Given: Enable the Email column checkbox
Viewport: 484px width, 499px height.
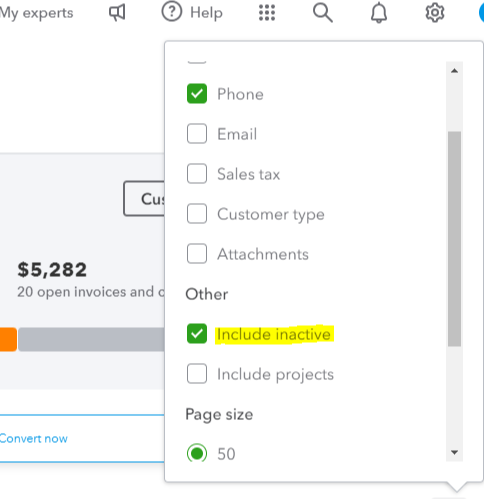Looking at the screenshot, I should click(197, 134).
